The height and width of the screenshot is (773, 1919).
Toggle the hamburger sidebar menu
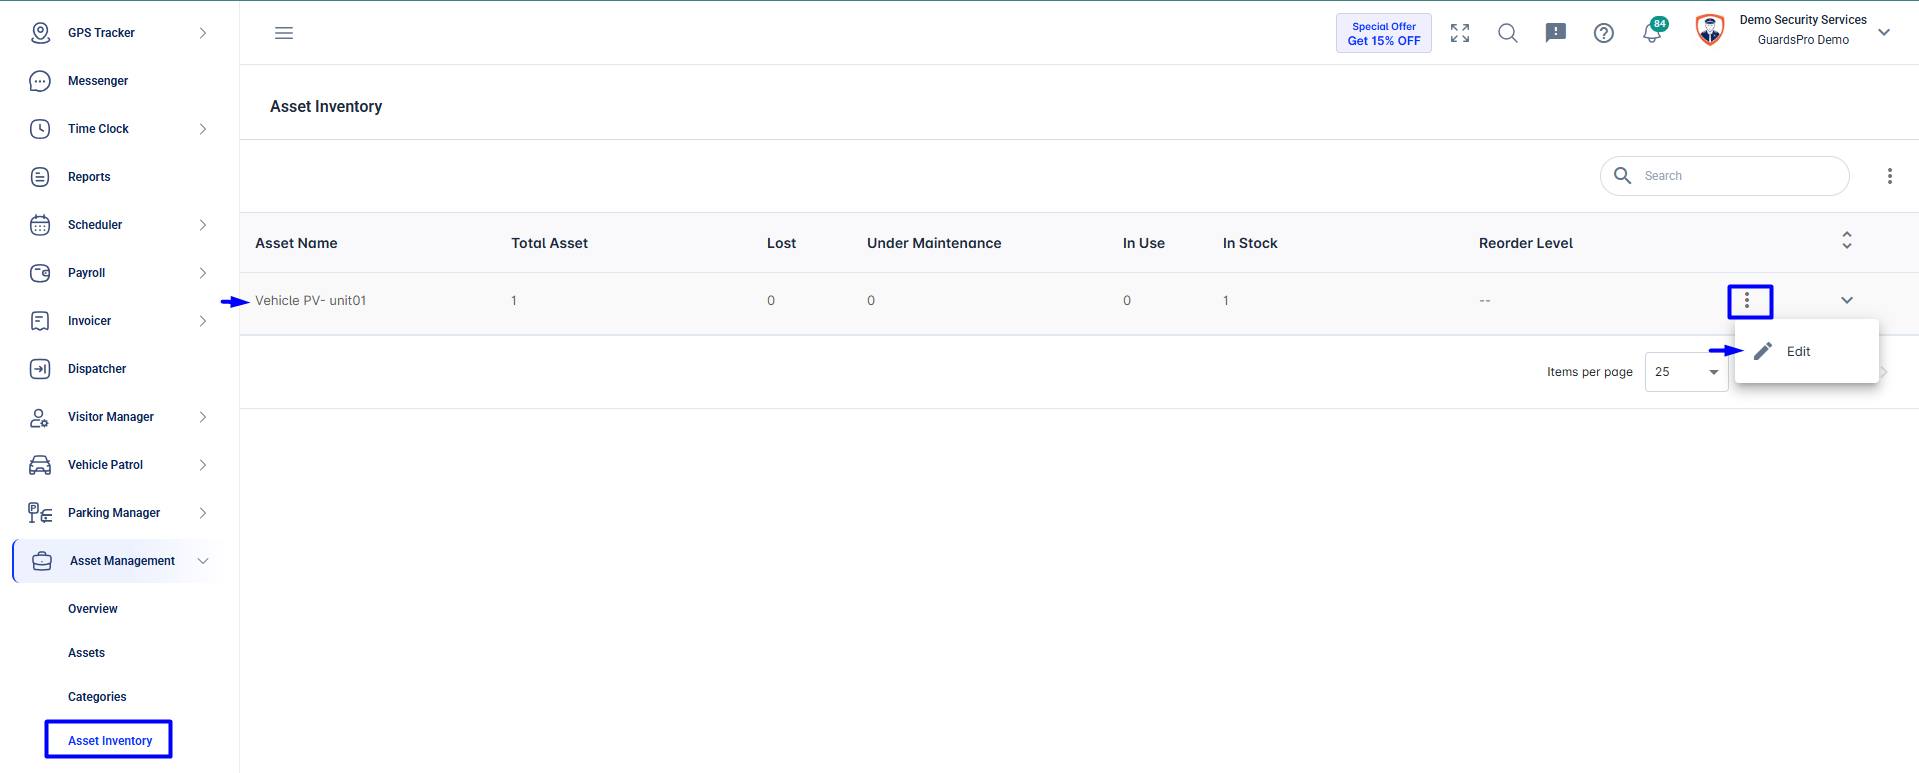pyautogui.click(x=284, y=33)
